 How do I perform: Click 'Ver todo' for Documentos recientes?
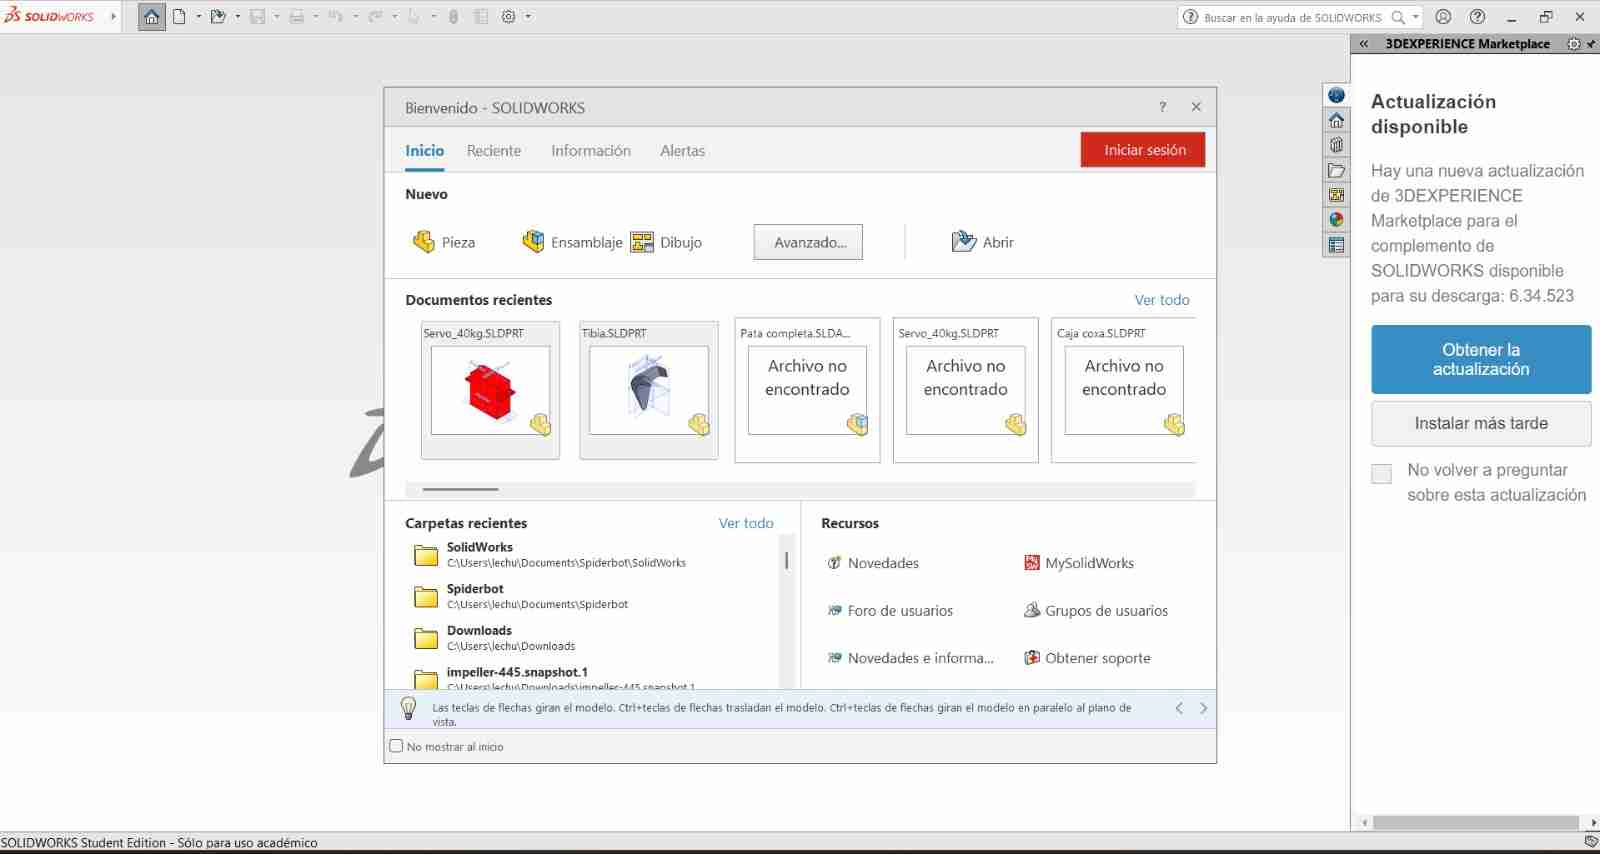1162,300
